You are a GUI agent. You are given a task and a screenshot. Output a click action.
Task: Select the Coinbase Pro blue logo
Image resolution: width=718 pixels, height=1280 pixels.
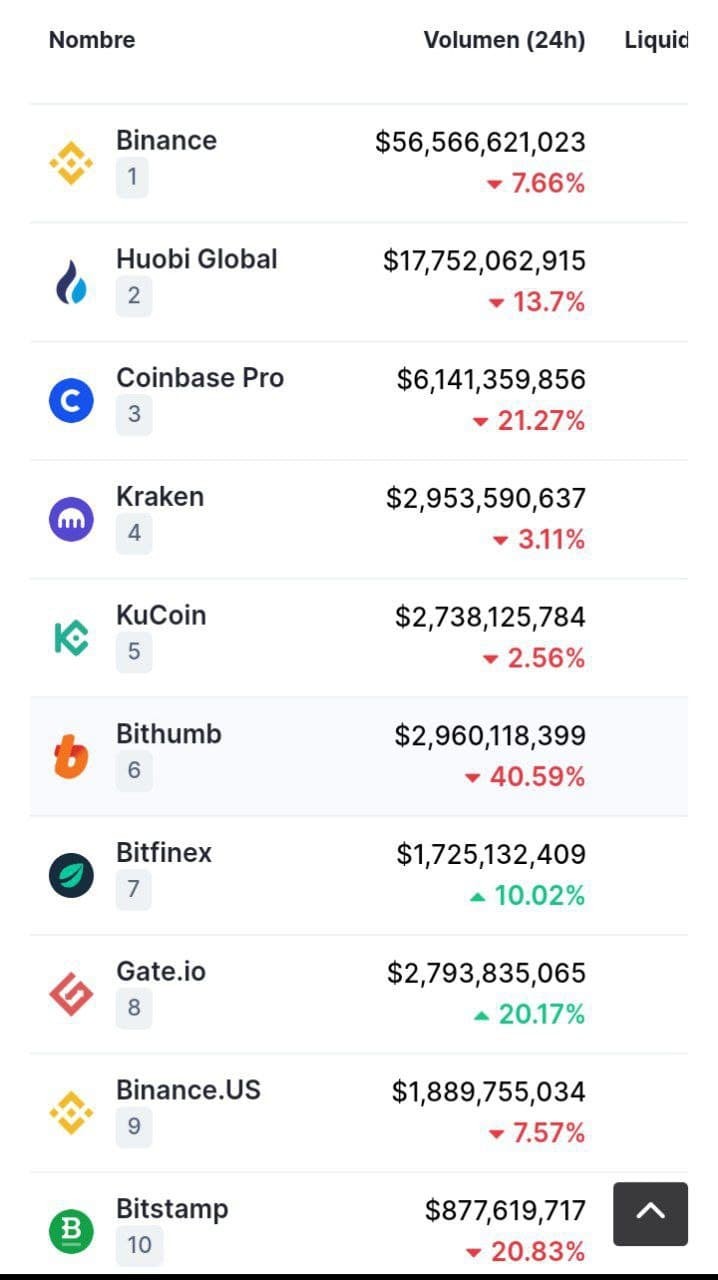click(x=71, y=401)
